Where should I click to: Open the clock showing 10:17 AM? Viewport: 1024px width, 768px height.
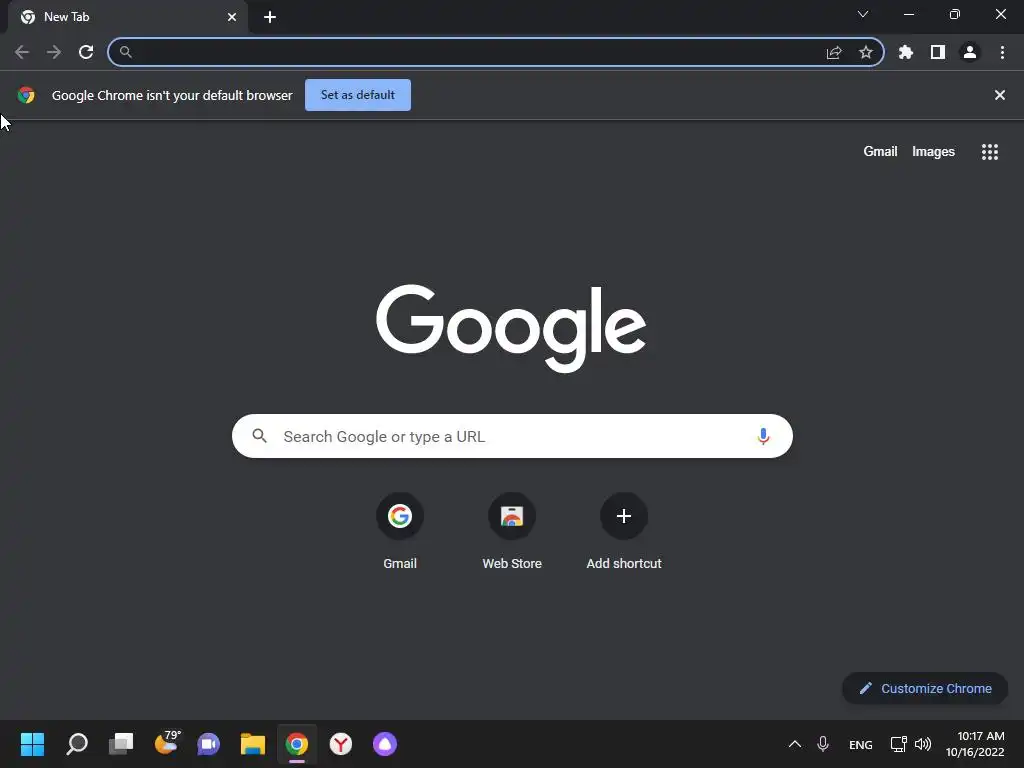click(975, 744)
